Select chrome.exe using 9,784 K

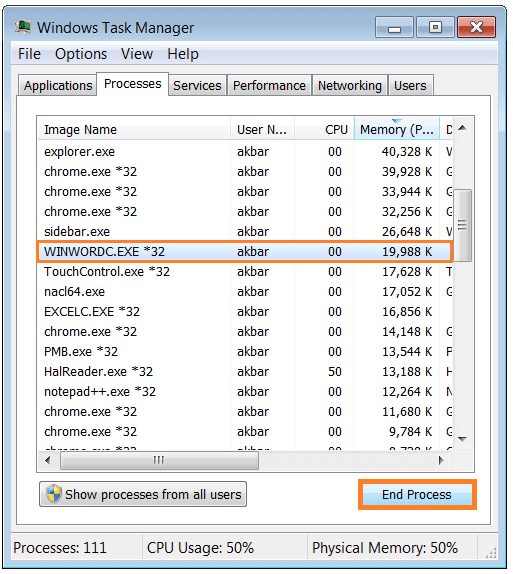click(x=245, y=432)
